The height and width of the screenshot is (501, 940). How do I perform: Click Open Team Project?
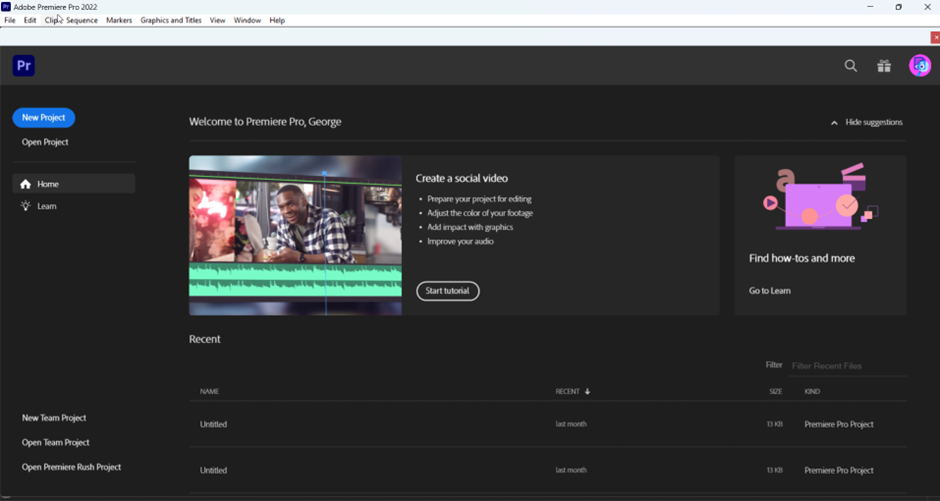point(56,442)
